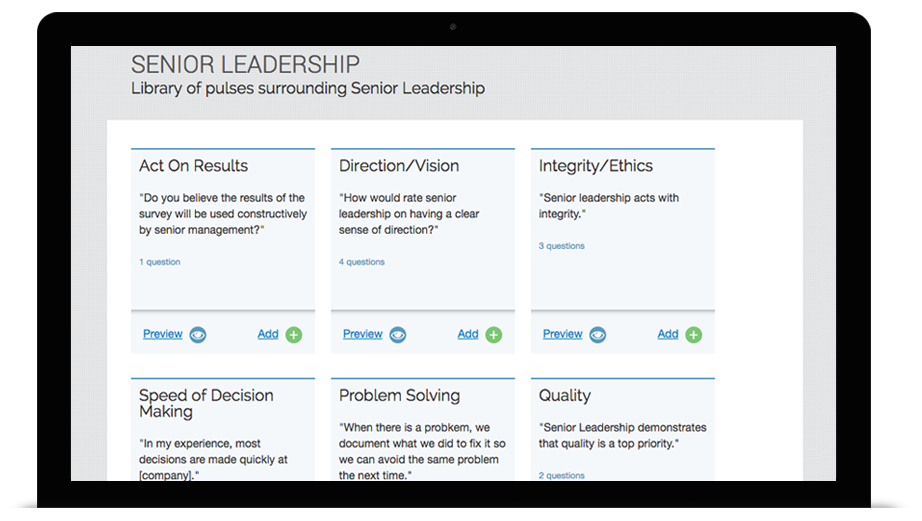Screen dimensions: 922x521
Task: Select the Add link on Integrity/Ethics
Action: click(x=667, y=334)
